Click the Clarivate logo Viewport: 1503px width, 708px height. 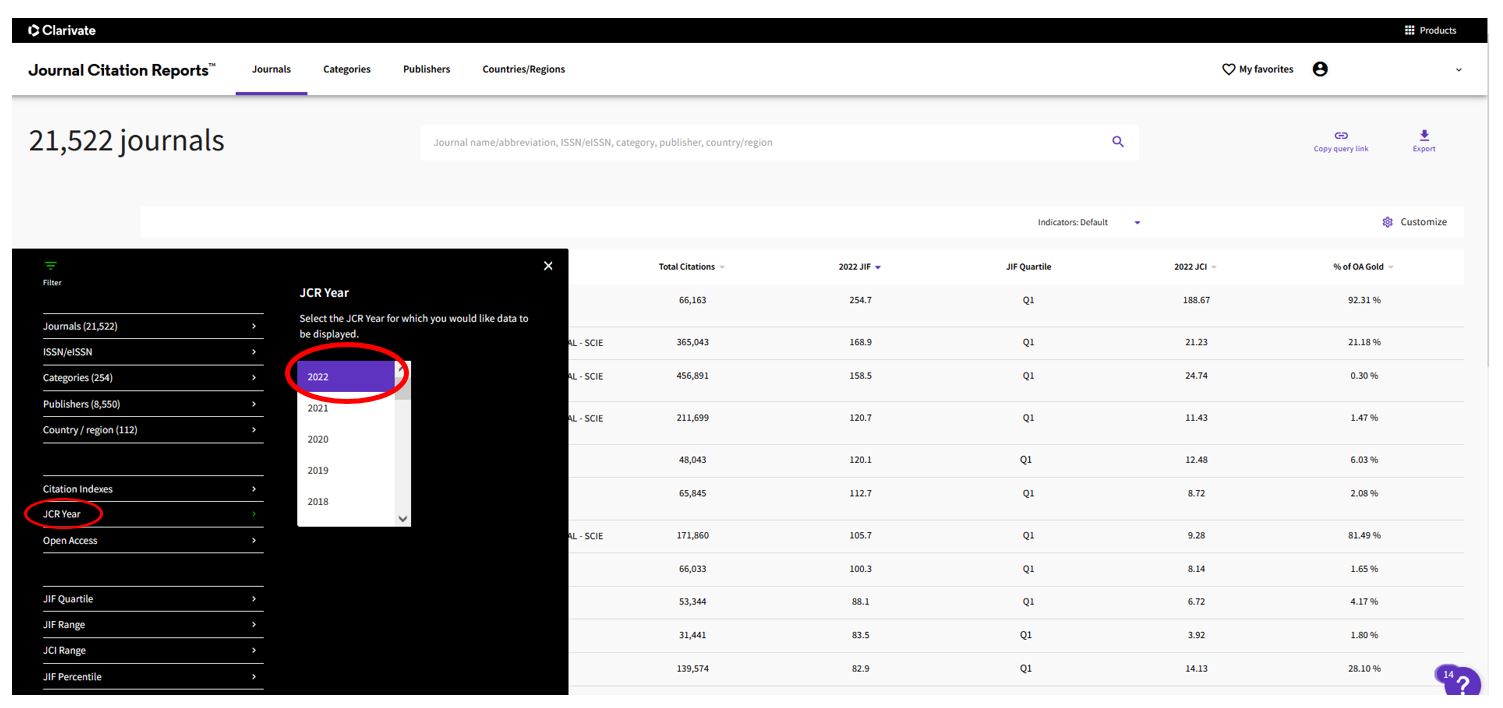click(62, 31)
